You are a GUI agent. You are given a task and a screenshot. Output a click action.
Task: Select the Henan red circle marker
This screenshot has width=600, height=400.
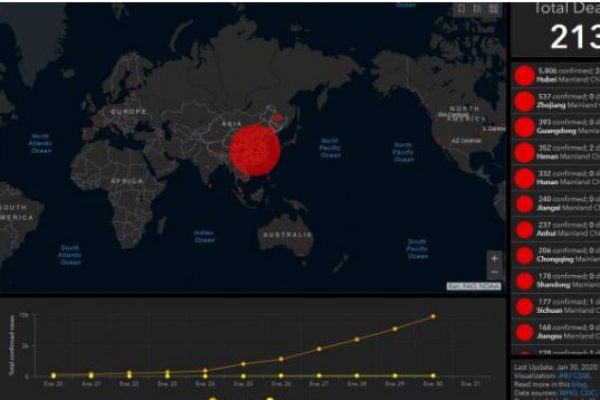coord(523,153)
